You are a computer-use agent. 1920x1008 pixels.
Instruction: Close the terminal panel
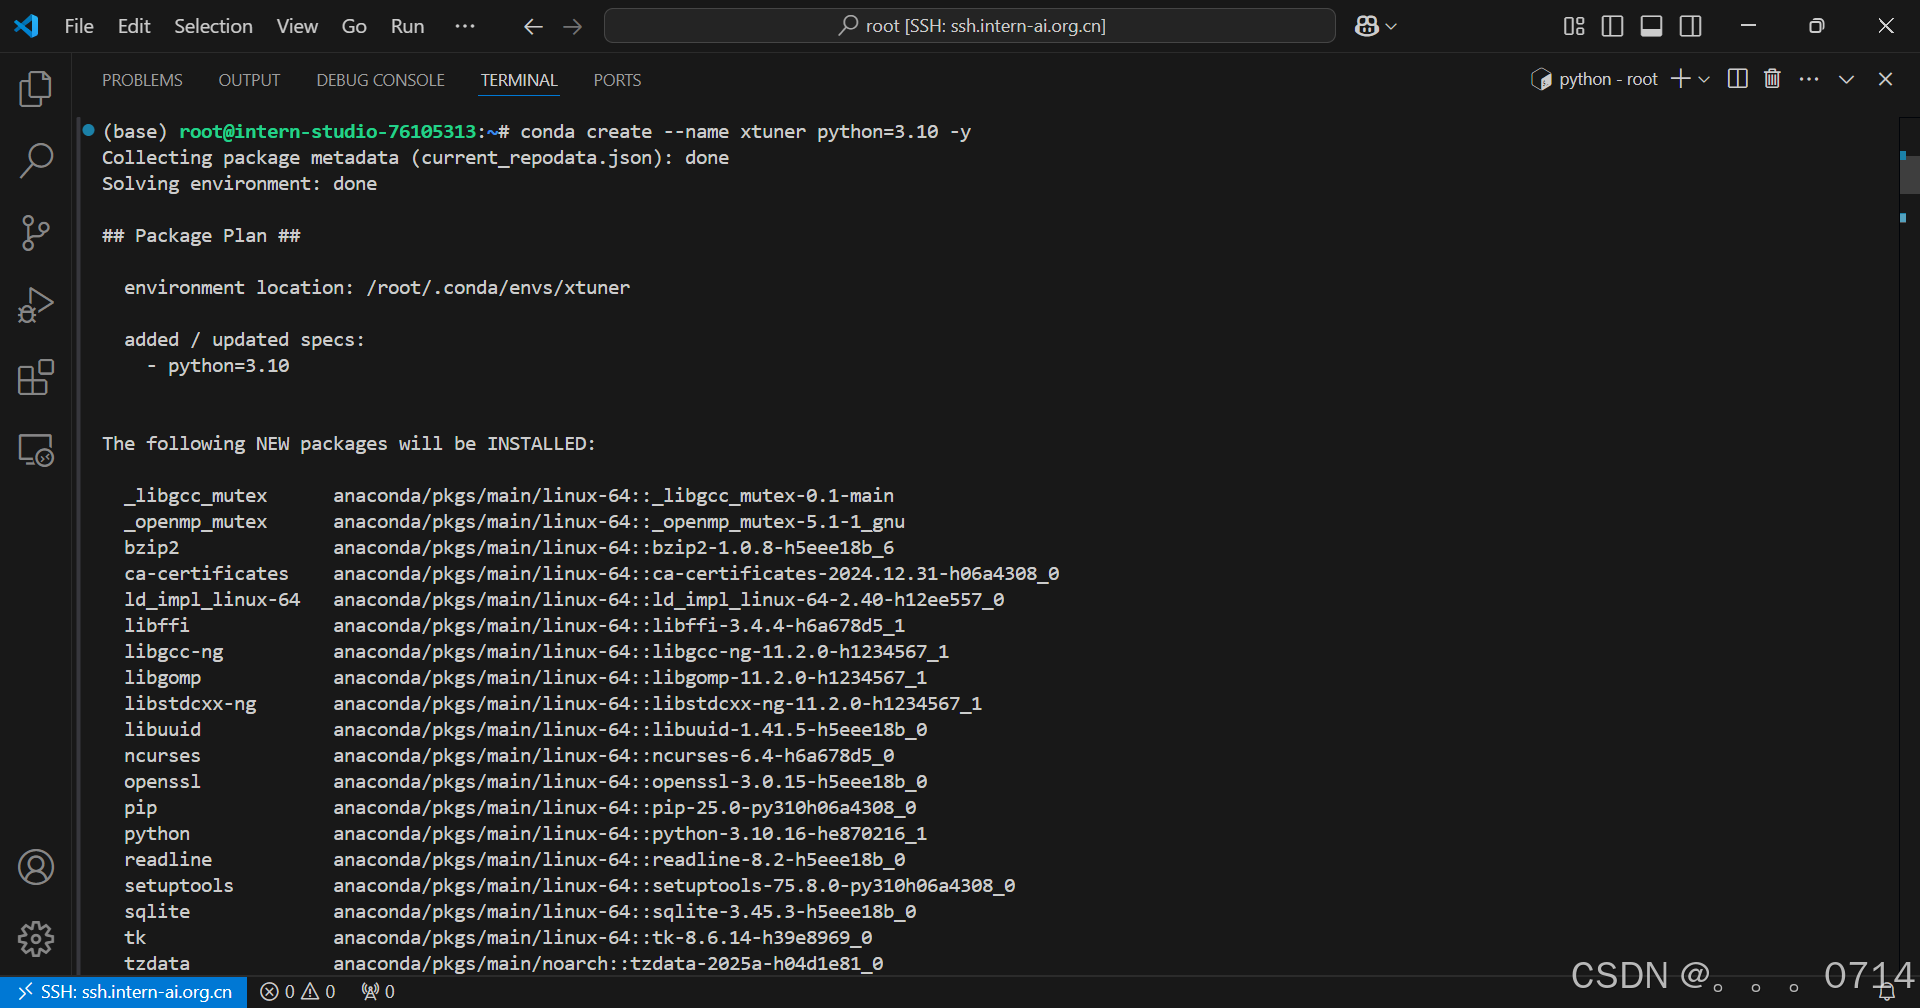pyautogui.click(x=1885, y=79)
